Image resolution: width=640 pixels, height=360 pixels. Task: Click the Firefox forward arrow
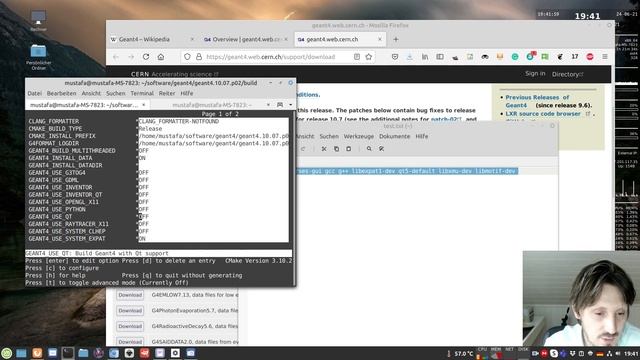[131, 57]
